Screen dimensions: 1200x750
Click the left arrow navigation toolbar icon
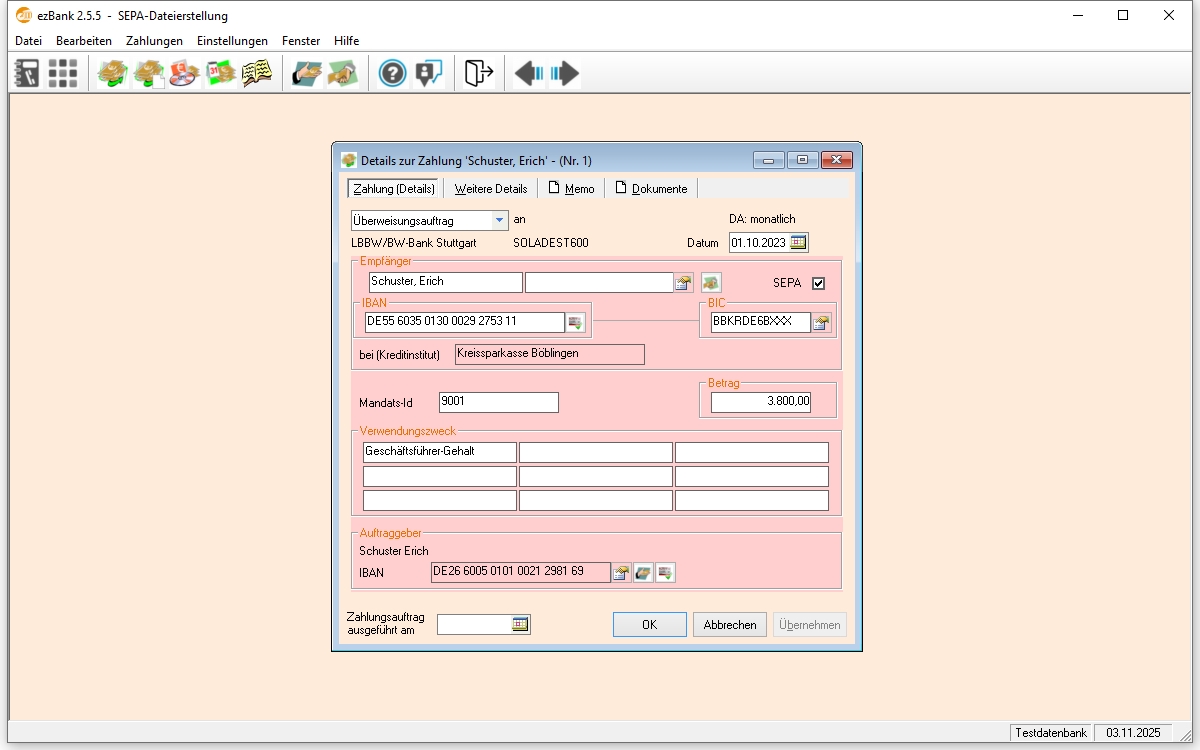click(x=529, y=73)
